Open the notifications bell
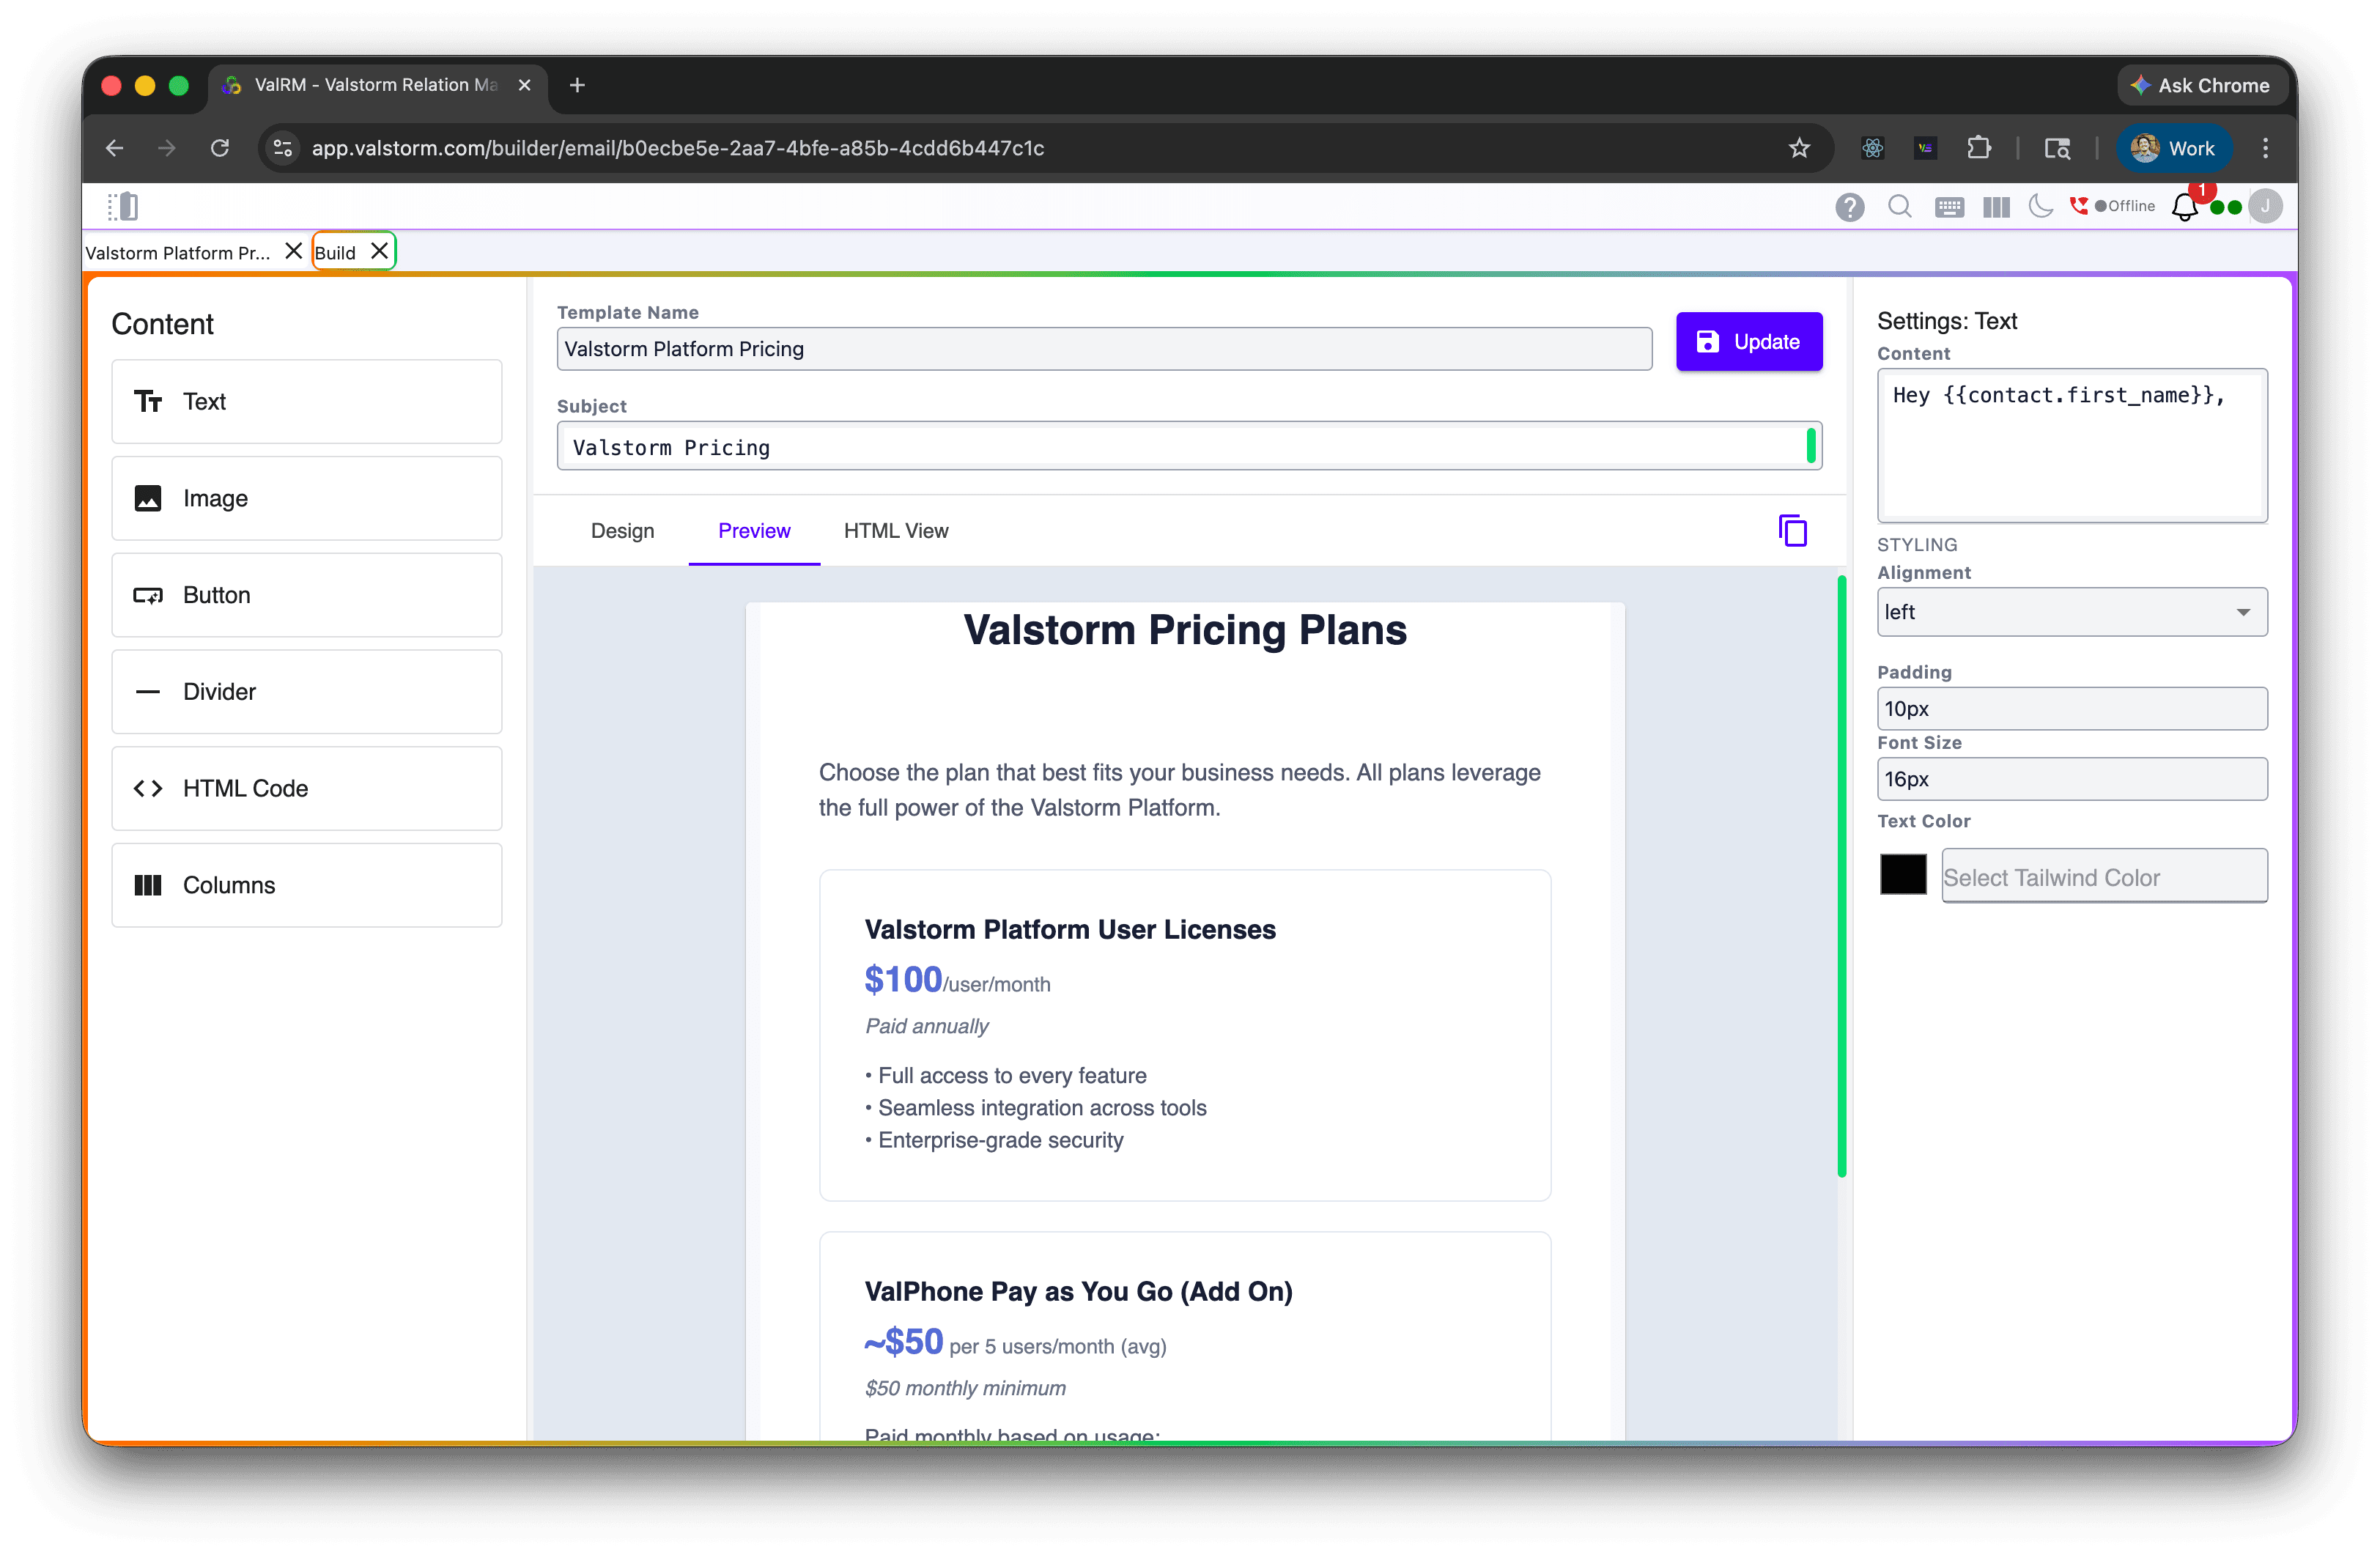The width and height of the screenshot is (2380, 1555). 2185,207
